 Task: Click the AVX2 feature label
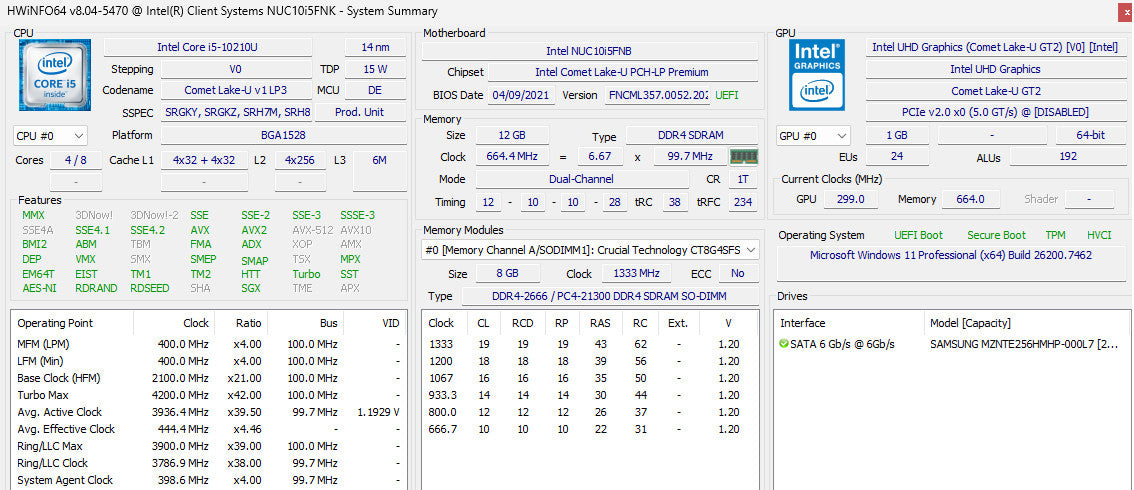254,230
